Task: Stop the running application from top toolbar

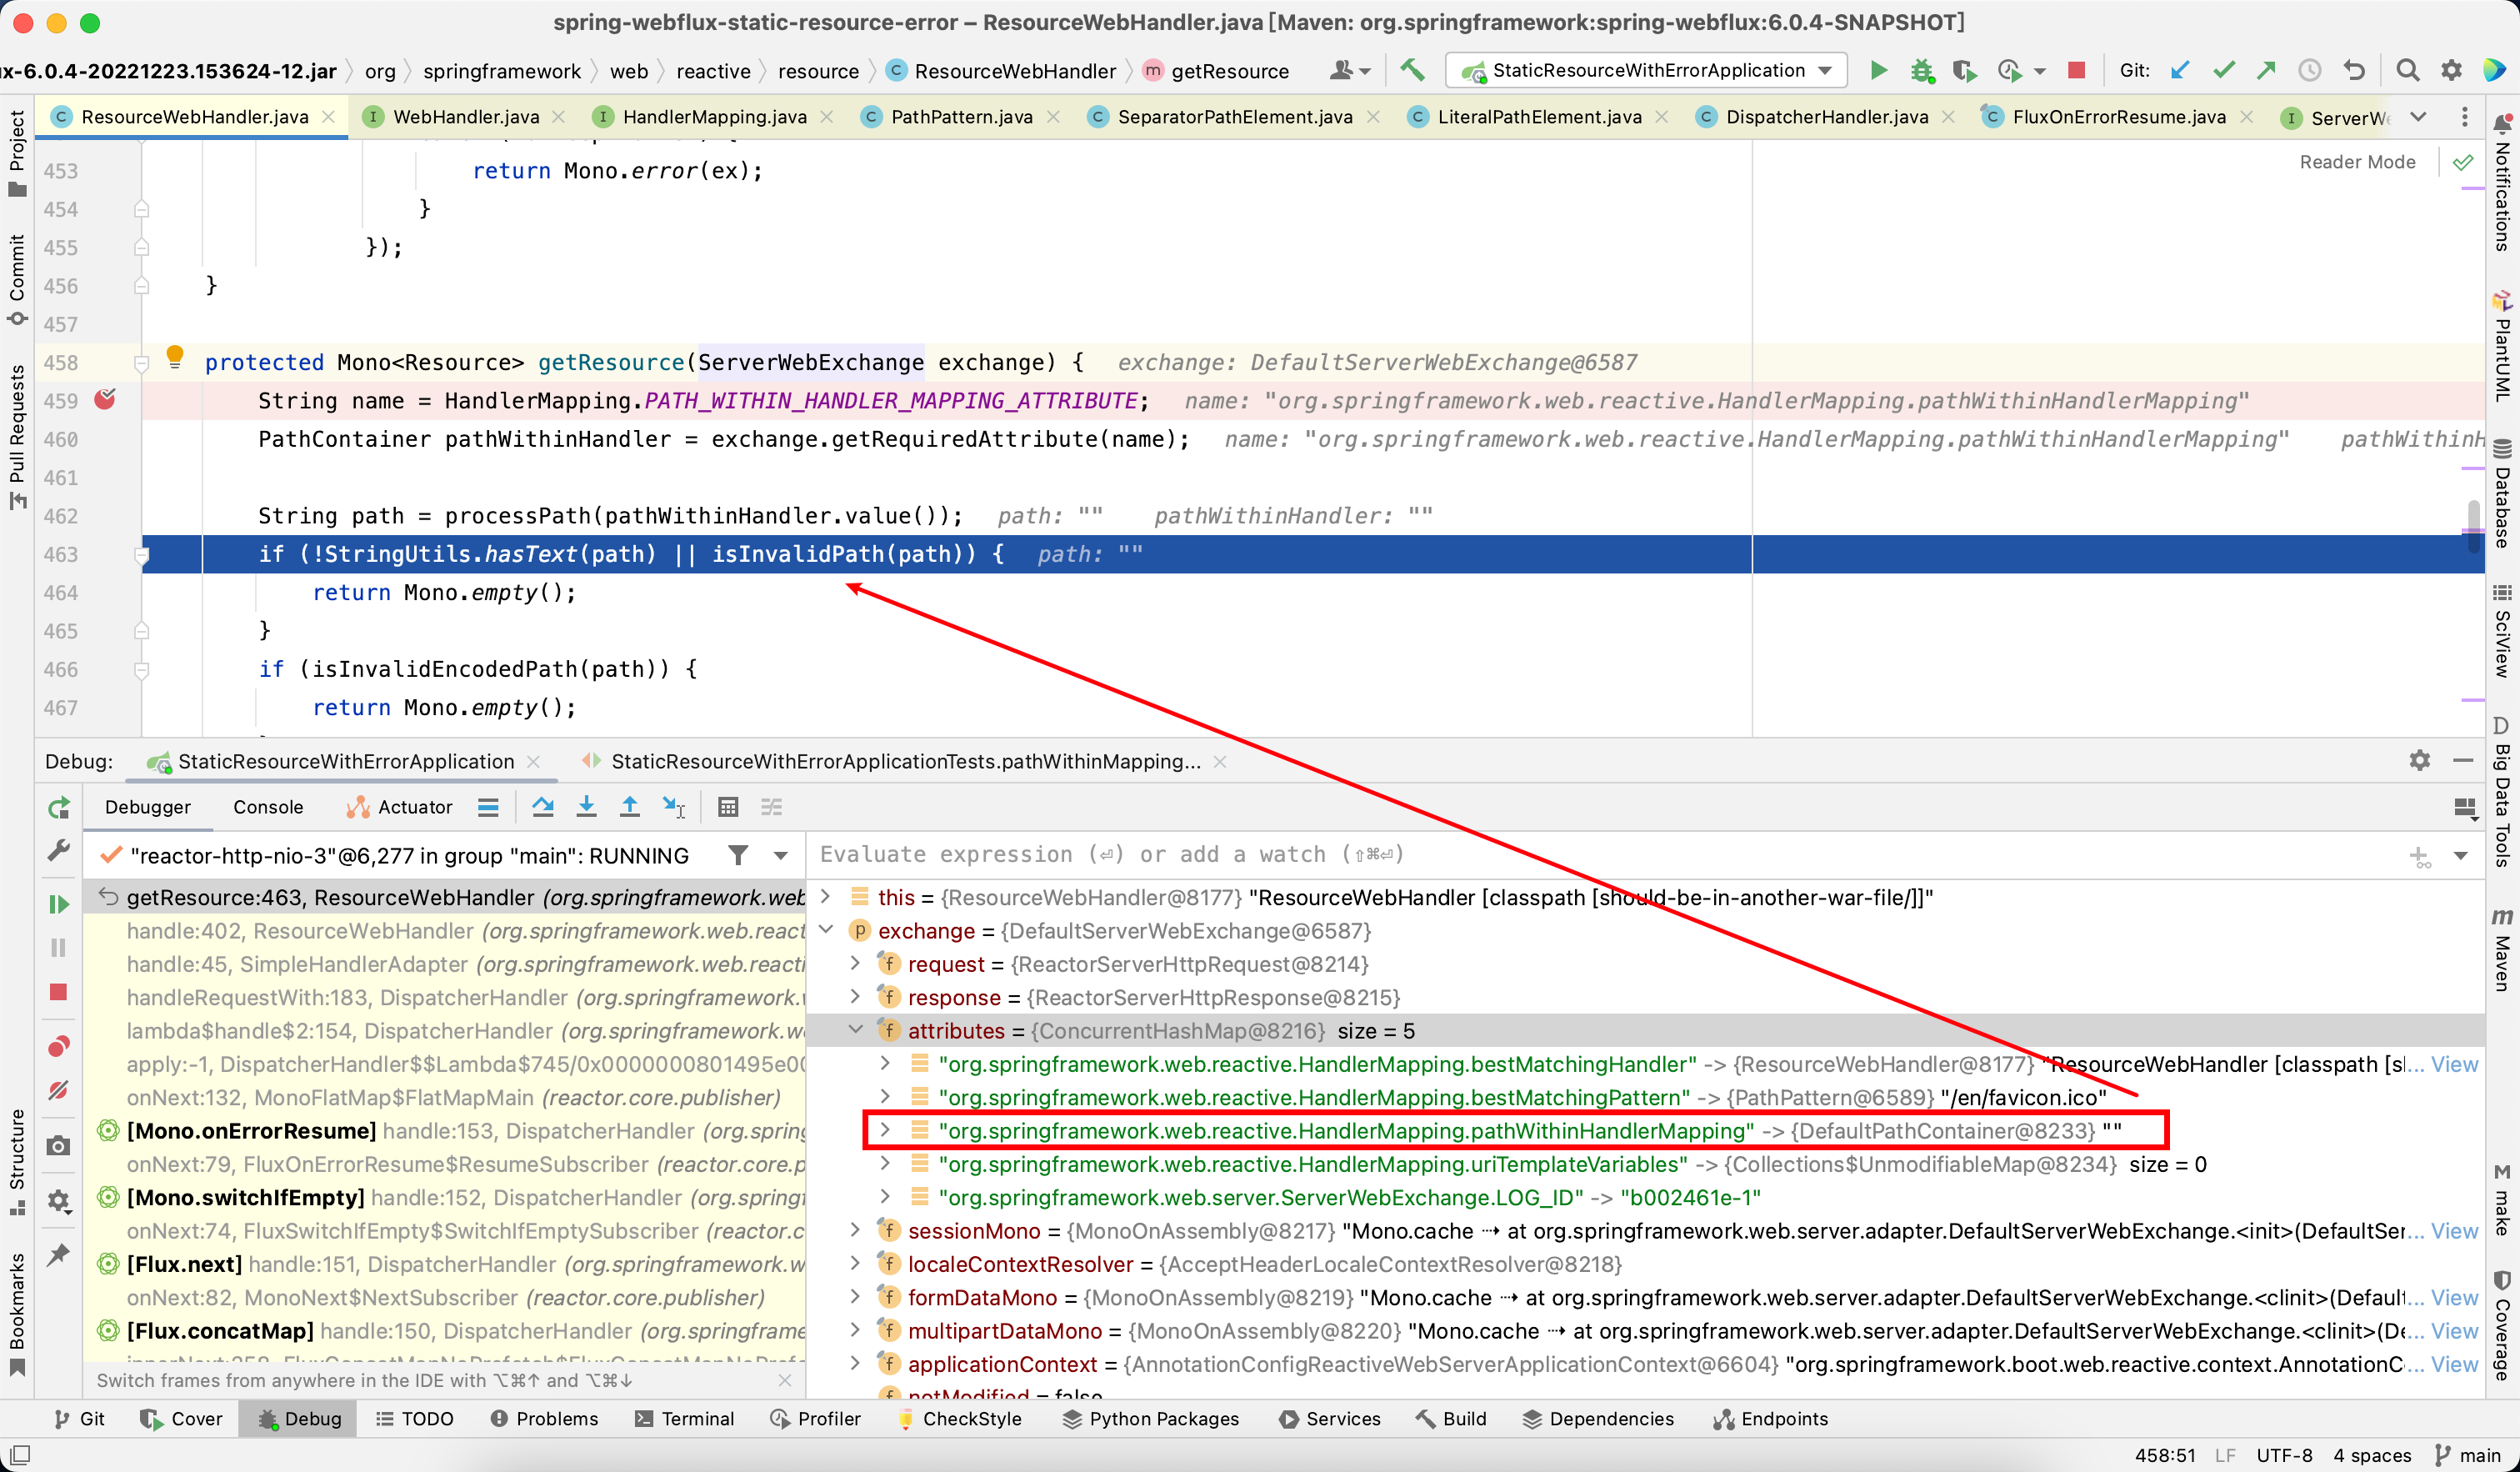Action: point(2077,70)
